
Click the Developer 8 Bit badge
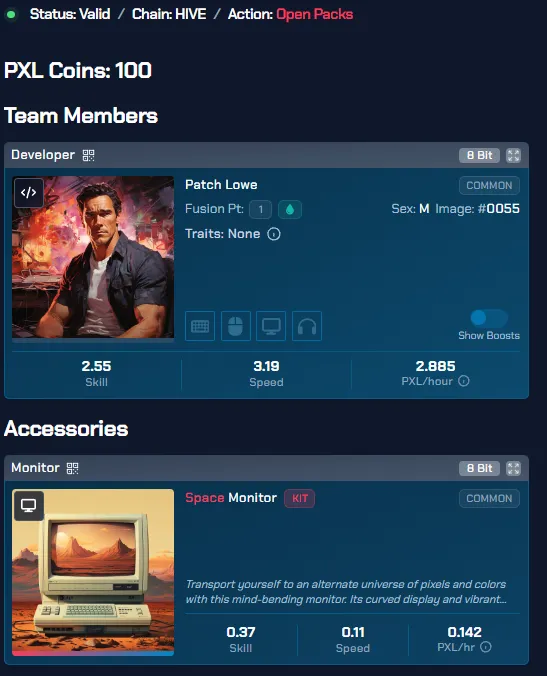[479, 156]
